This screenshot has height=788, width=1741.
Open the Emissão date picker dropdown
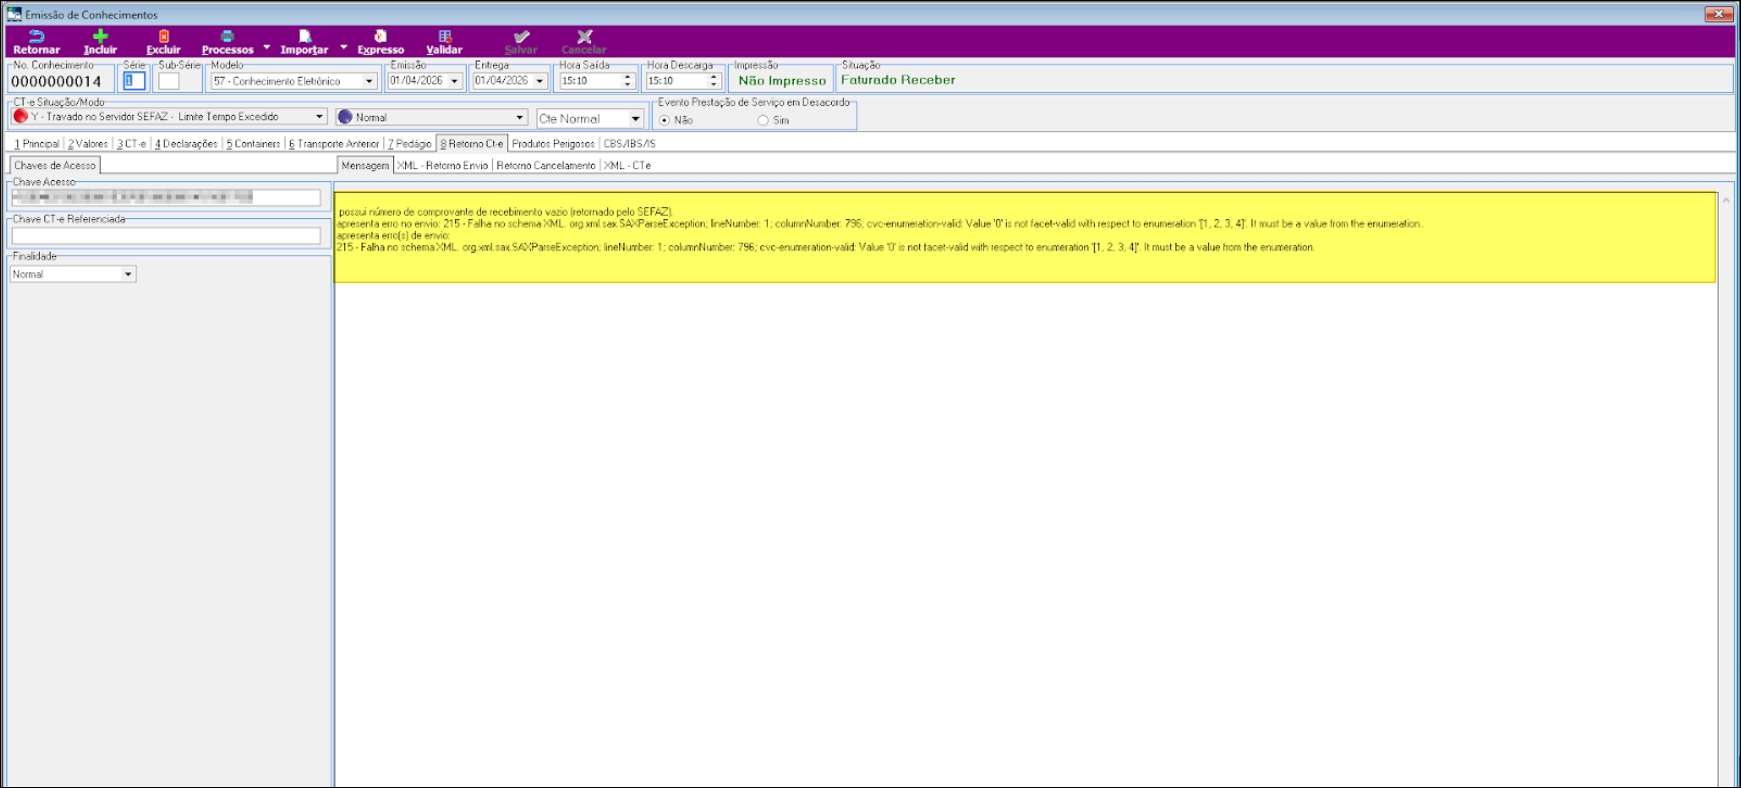[455, 81]
